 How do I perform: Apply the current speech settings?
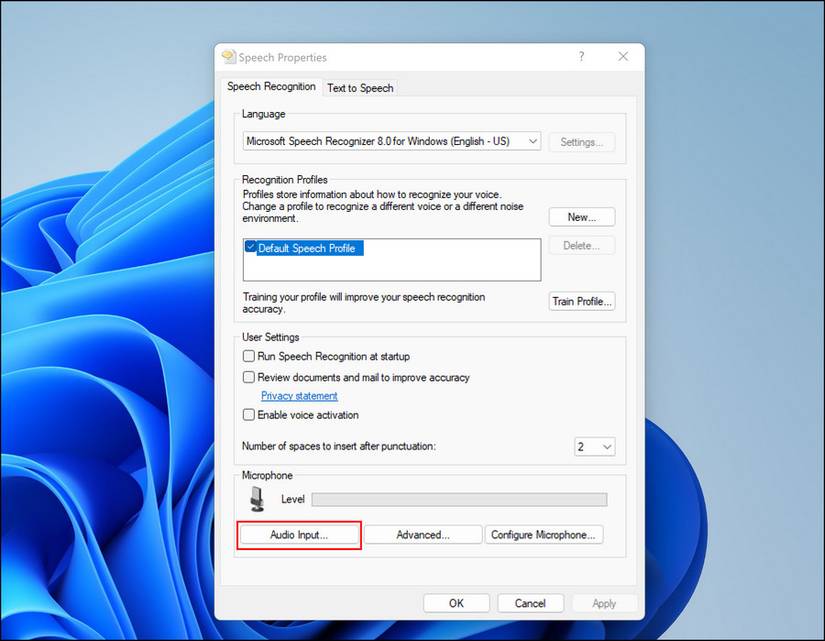604,603
